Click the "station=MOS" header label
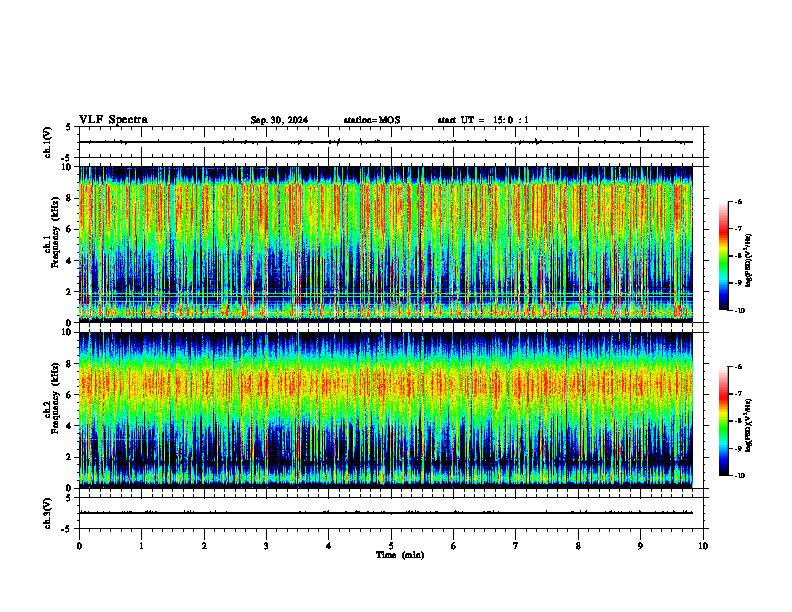 (372, 120)
